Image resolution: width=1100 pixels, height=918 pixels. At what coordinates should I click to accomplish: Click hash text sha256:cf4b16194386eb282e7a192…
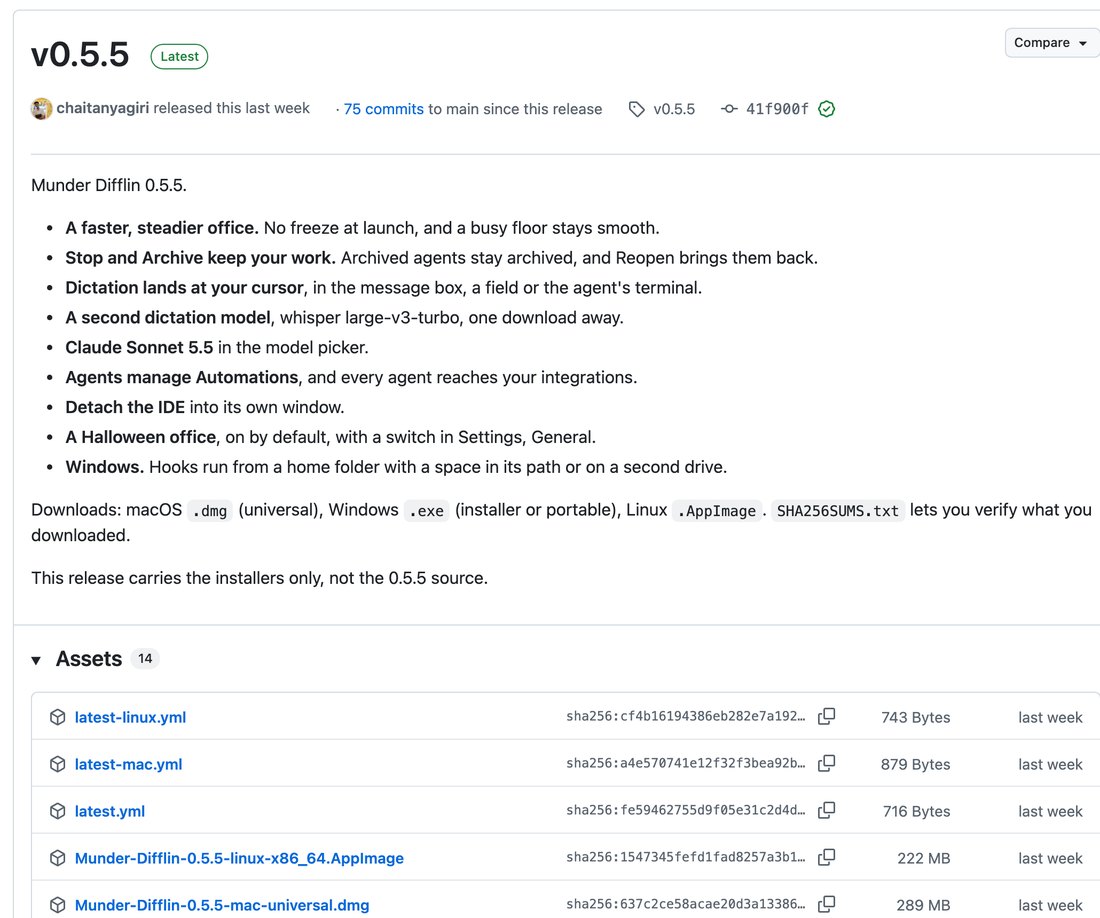(x=685, y=716)
